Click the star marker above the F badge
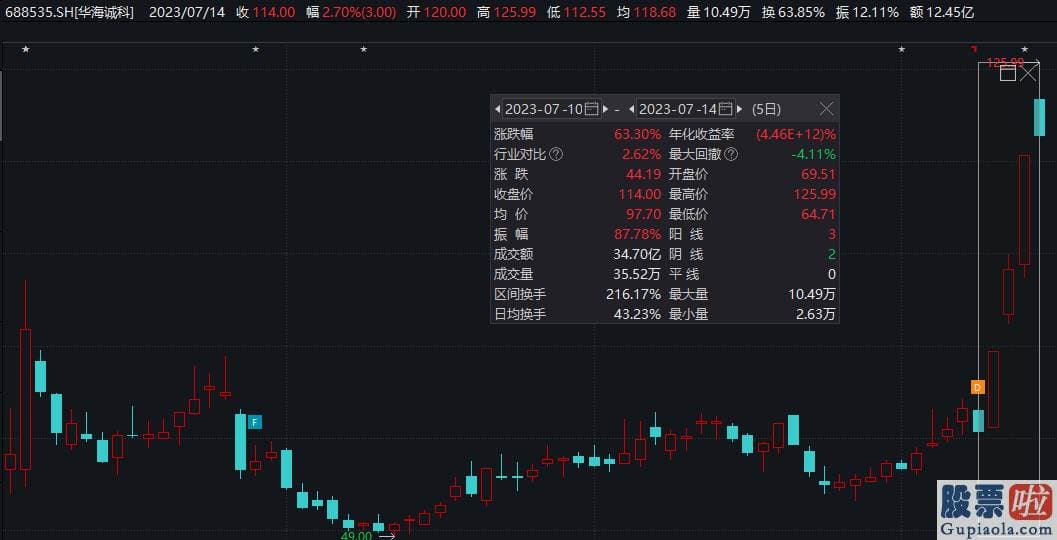The image size is (1057, 540). click(x=255, y=49)
